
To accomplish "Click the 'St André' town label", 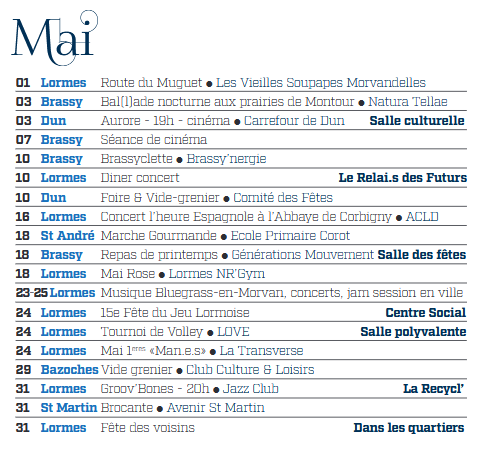I will [67, 236].
